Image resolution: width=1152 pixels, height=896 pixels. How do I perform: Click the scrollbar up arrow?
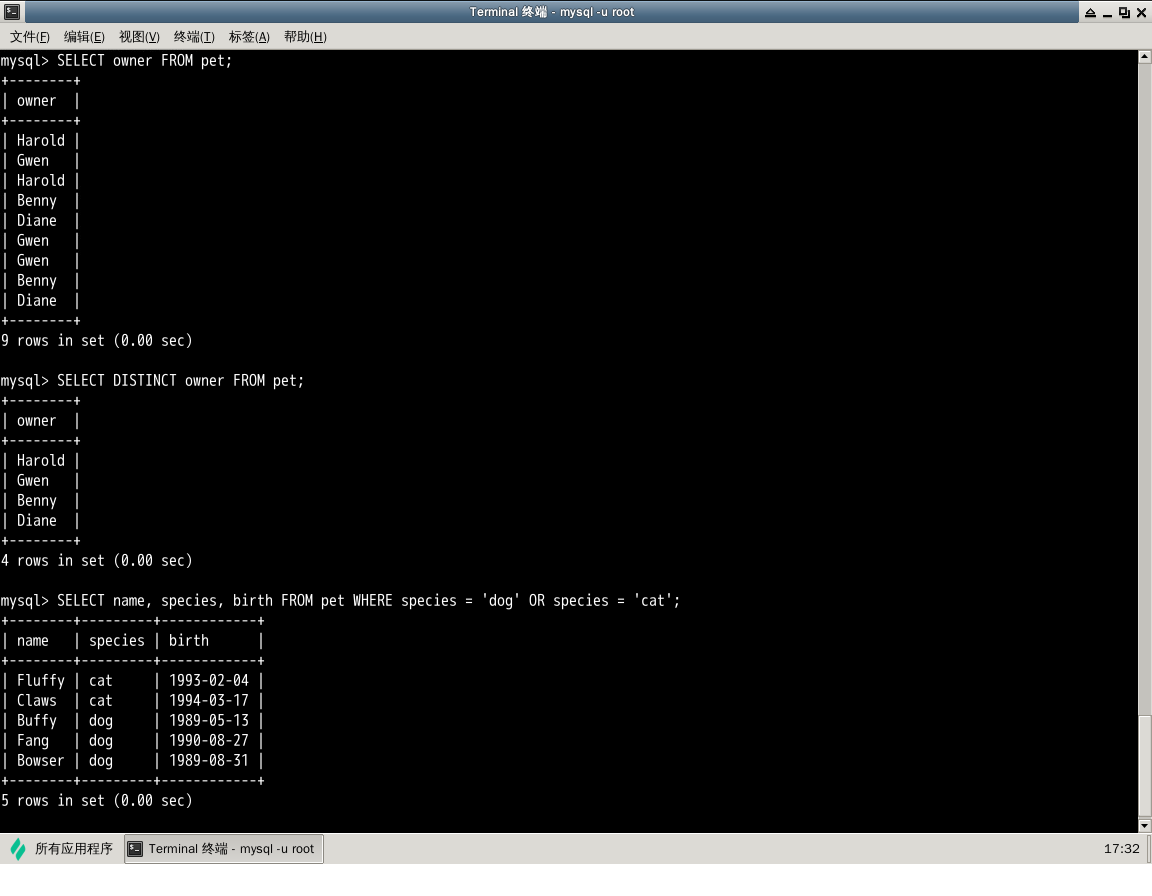coord(1145,57)
